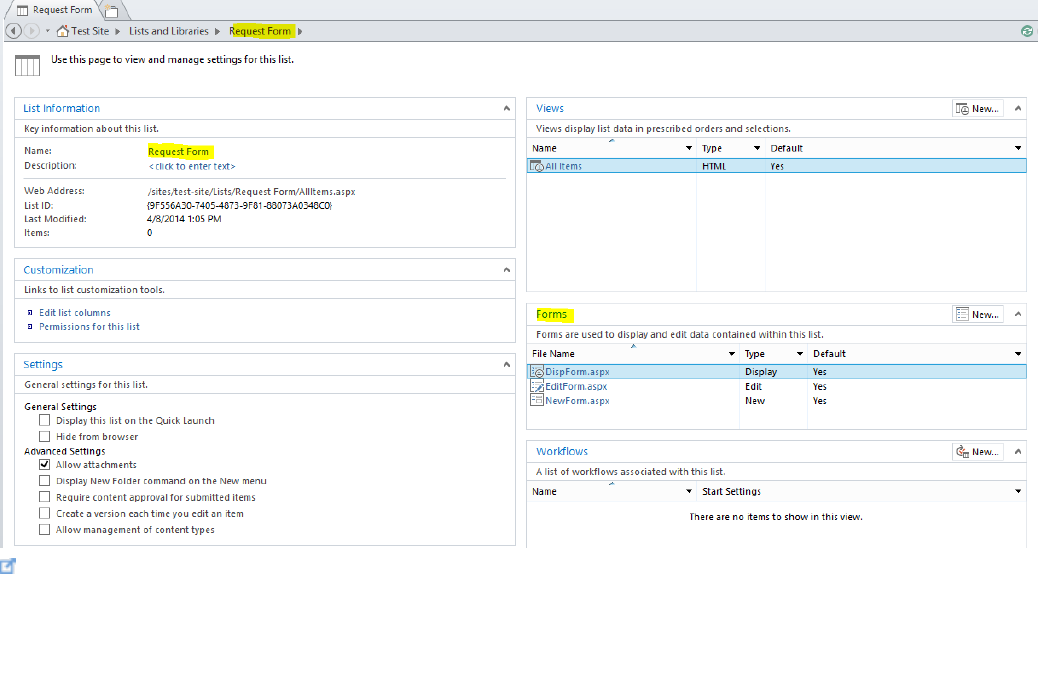Screen dimensions: 1038x682
Task: Expand arrow after Request Form breadcrumb
Action: click(300, 31)
